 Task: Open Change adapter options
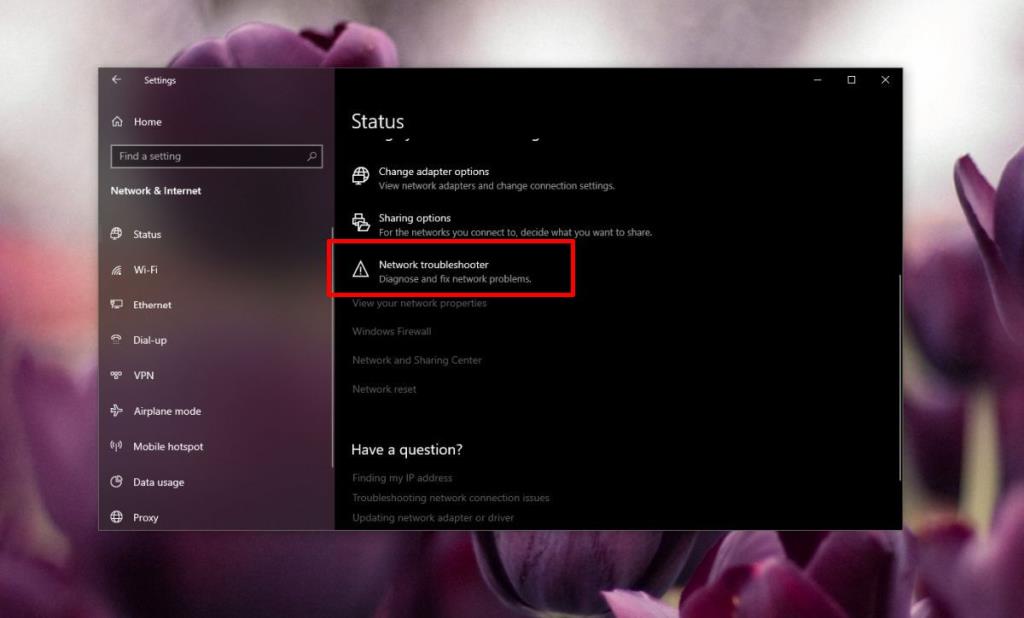434,170
